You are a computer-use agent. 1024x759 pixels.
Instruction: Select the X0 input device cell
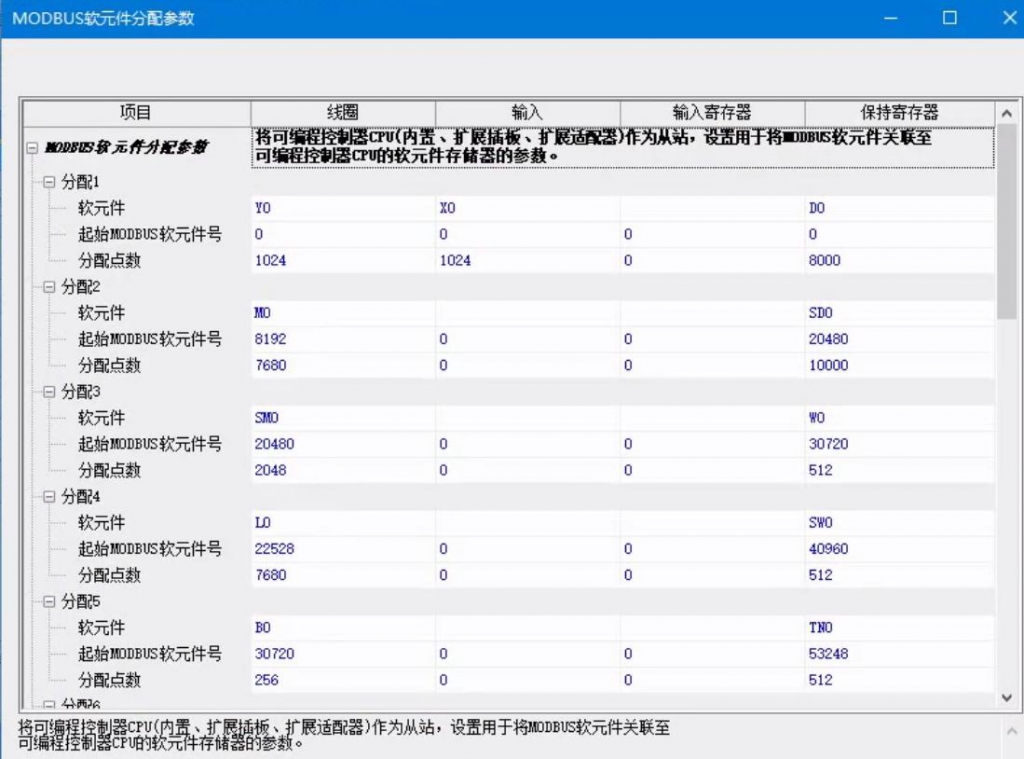pos(528,208)
